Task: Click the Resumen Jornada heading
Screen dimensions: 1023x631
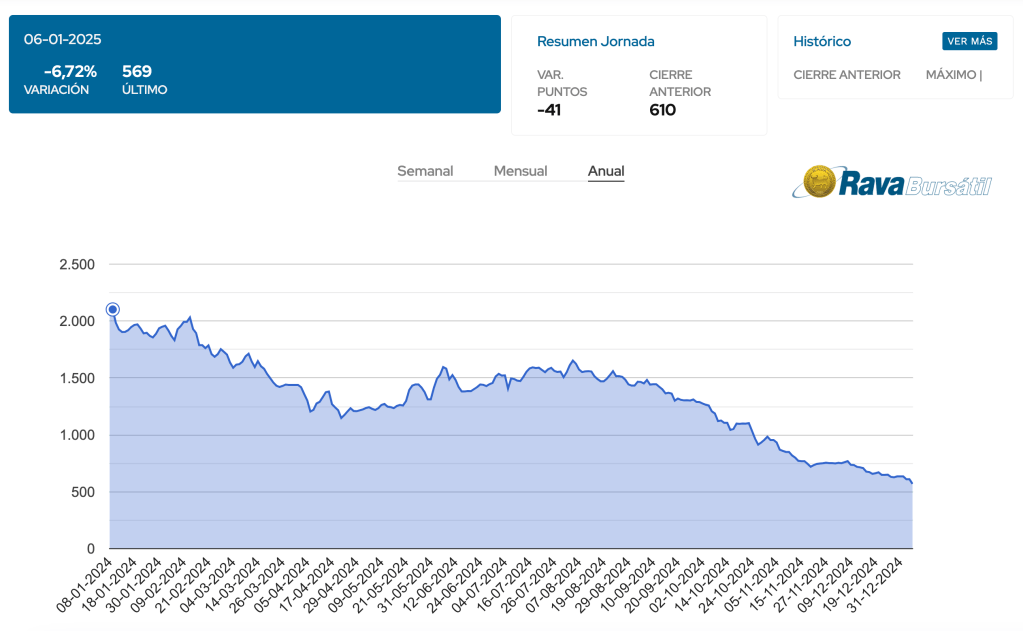Action: (x=596, y=41)
